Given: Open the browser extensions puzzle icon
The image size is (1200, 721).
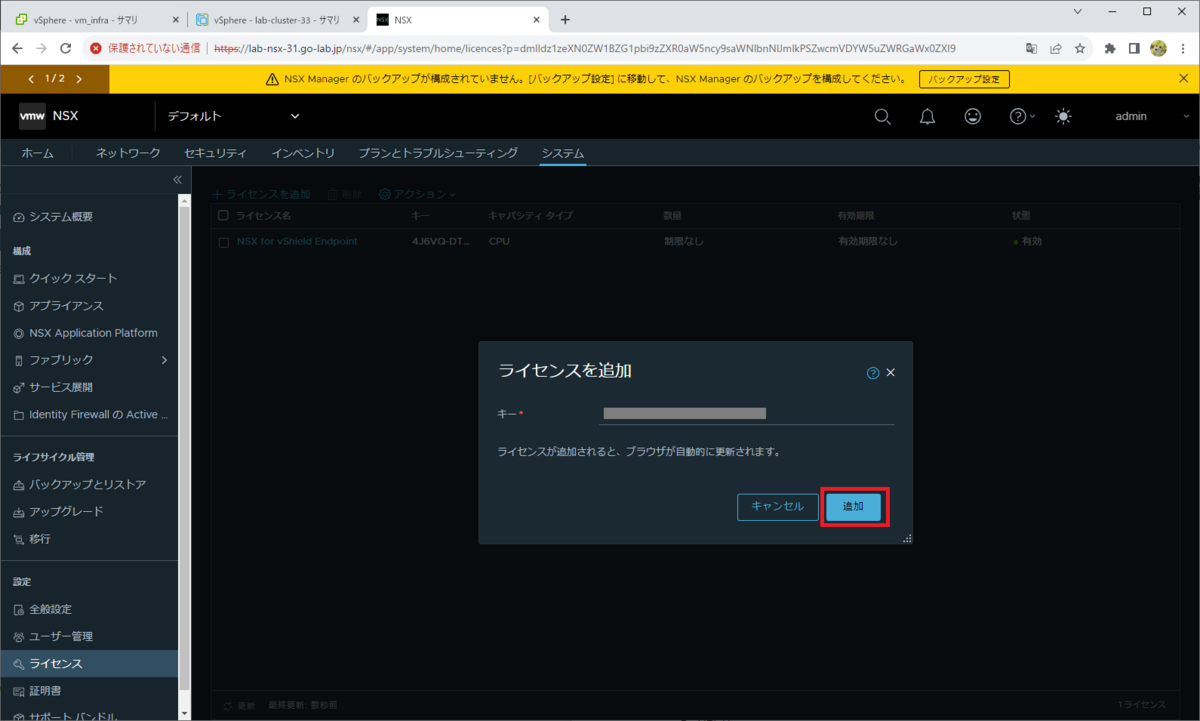Looking at the screenshot, I should click(x=1110, y=48).
